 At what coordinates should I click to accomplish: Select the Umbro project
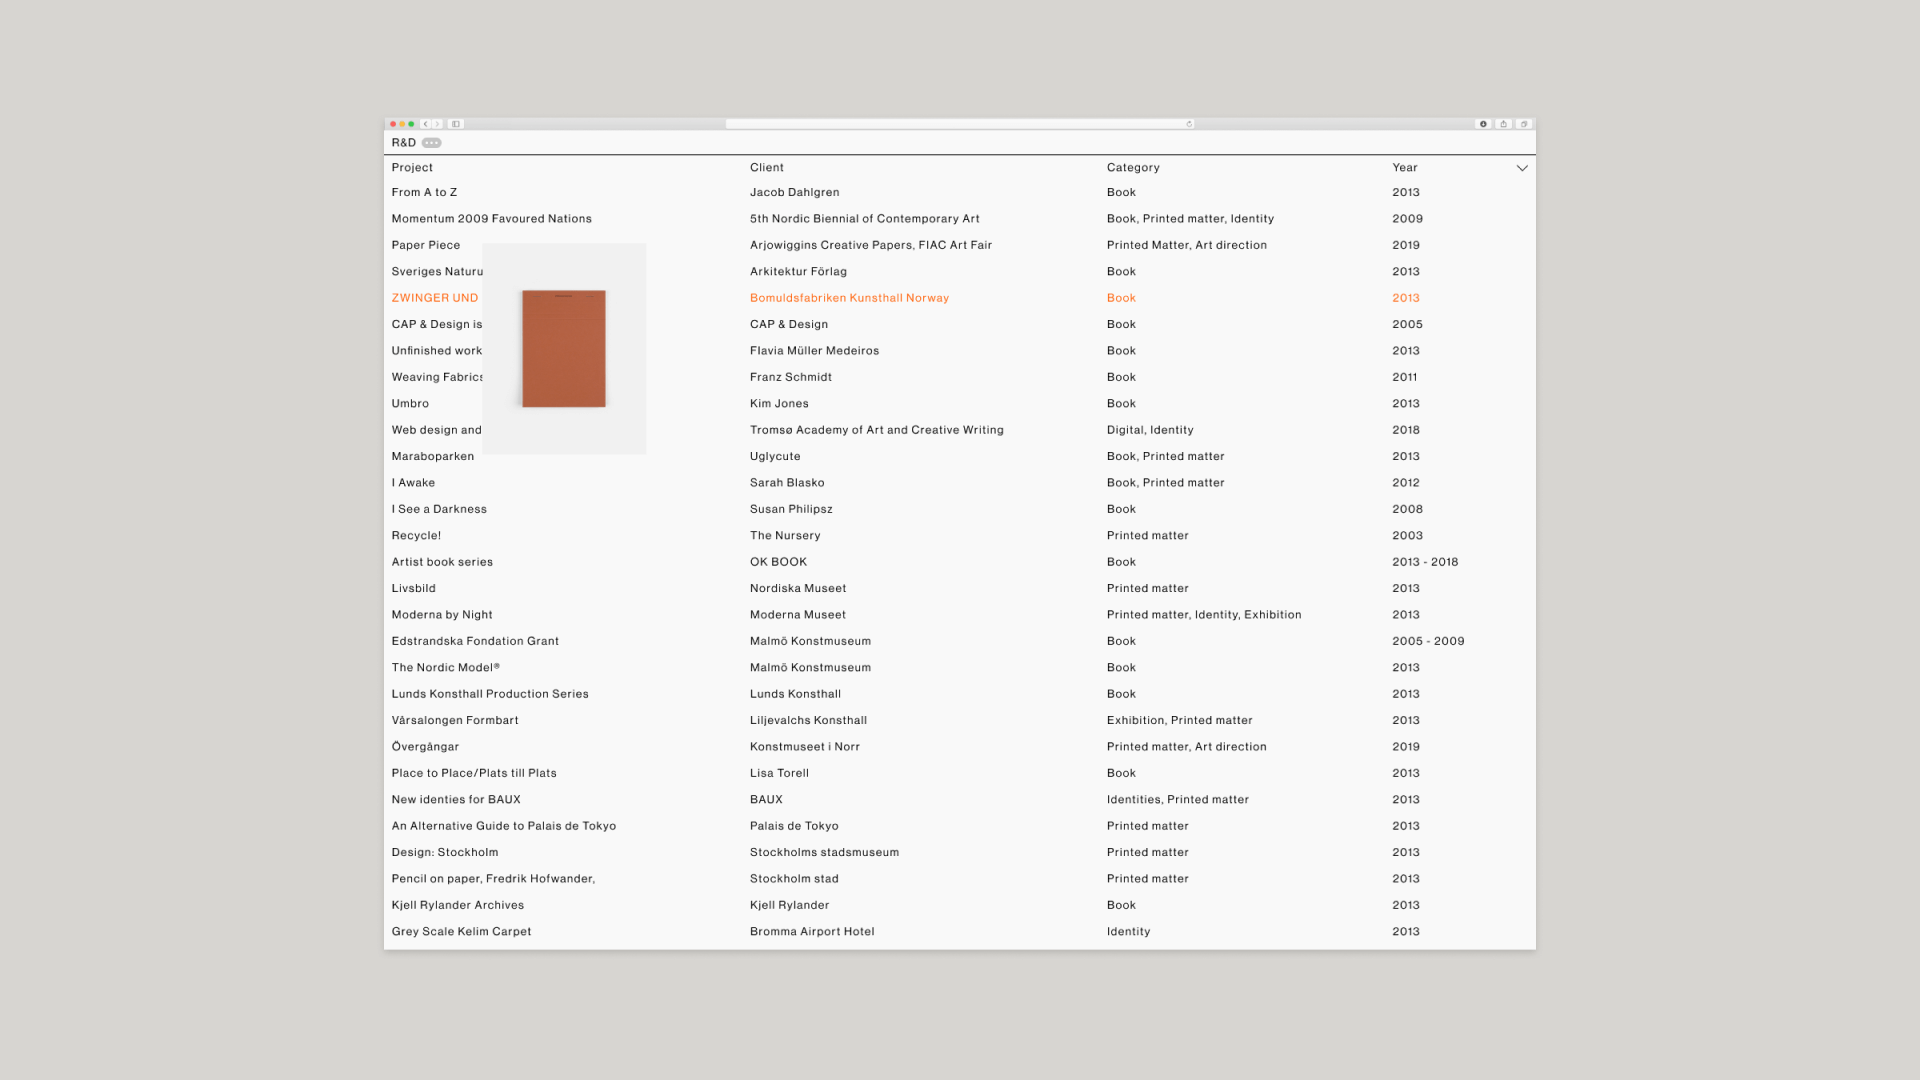click(410, 404)
